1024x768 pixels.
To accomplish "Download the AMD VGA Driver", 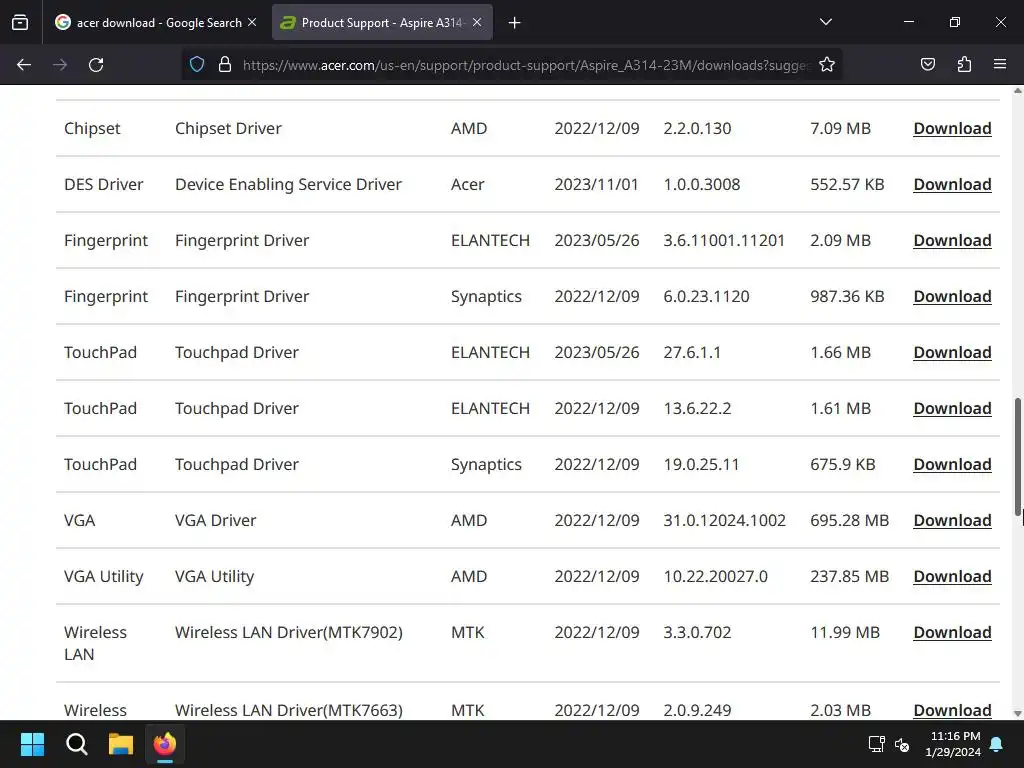I will (952, 520).
